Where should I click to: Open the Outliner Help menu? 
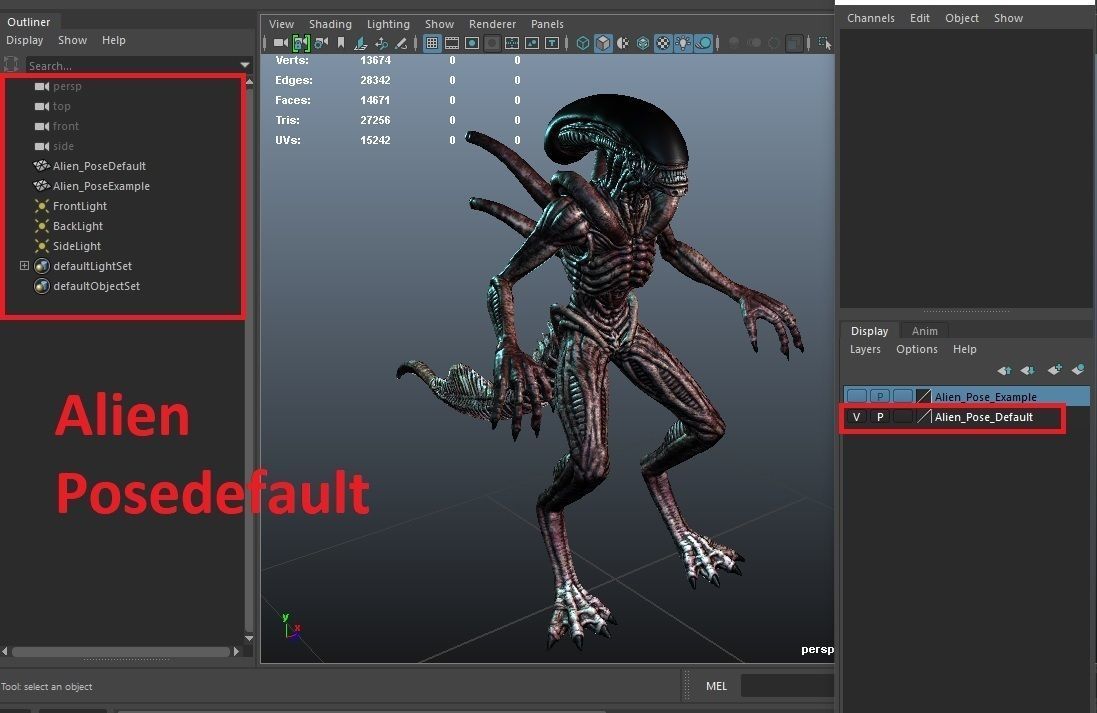[114, 41]
